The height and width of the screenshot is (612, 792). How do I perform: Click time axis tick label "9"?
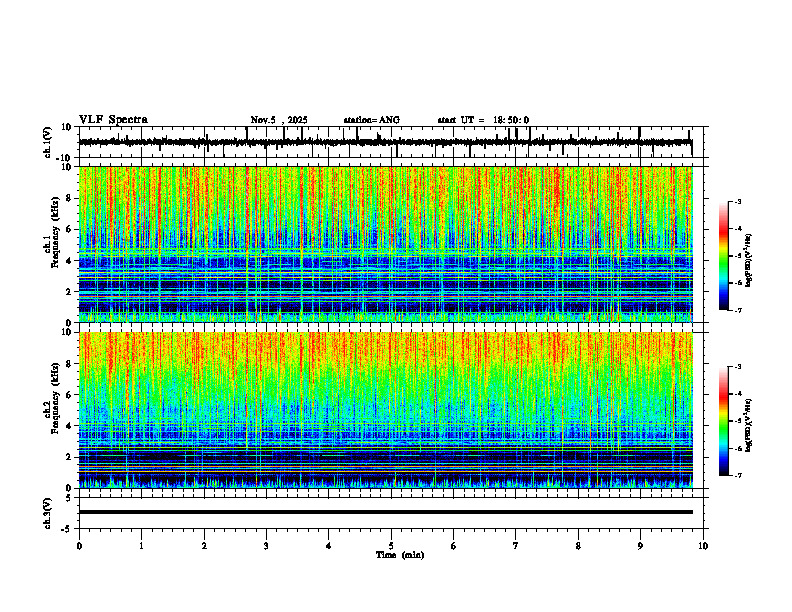(640, 546)
